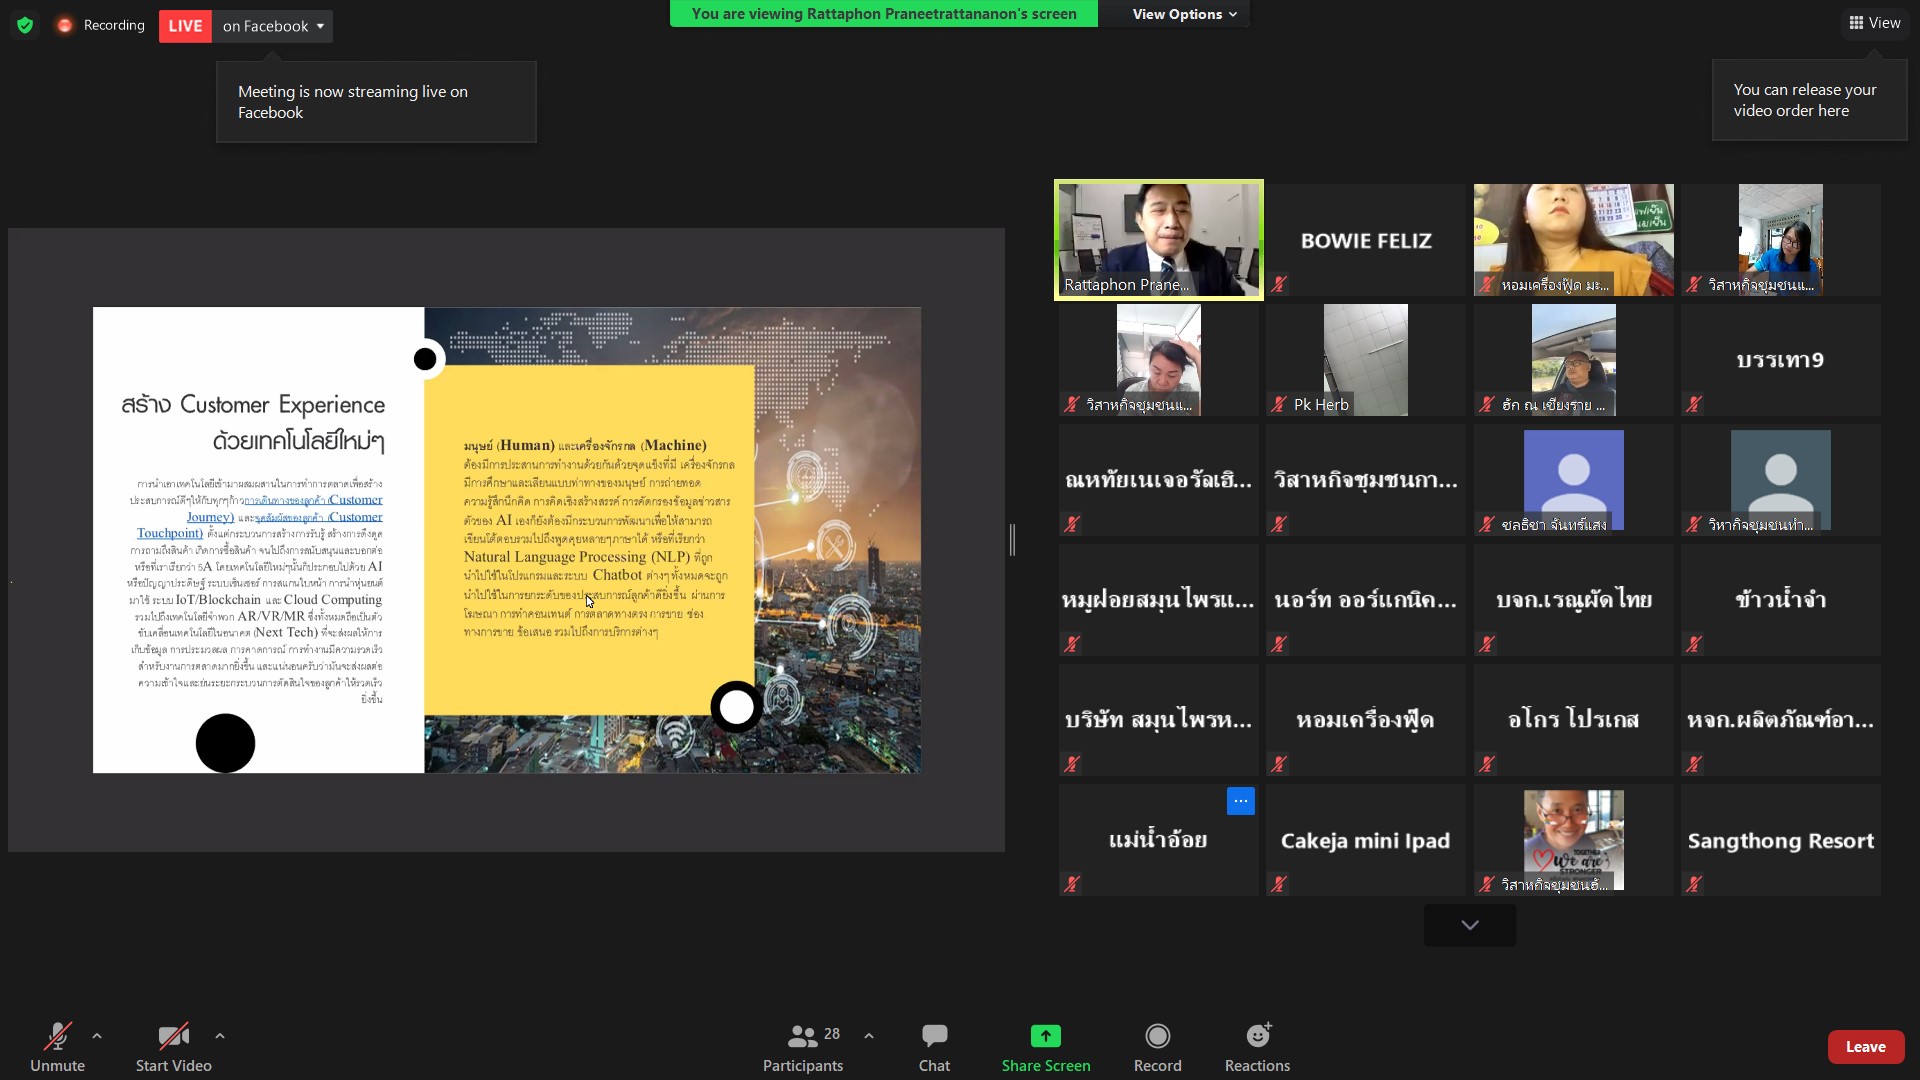Click the shared screen panel divider handle
This screenshot has height=1080, width=1920.
click(x=1012, y=540)
